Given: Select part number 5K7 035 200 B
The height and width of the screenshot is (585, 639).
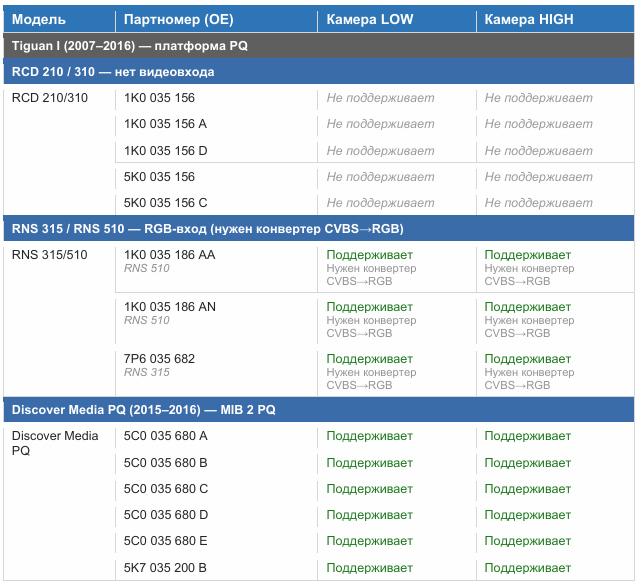Looking at the screenshot, I should coord(165,567).
